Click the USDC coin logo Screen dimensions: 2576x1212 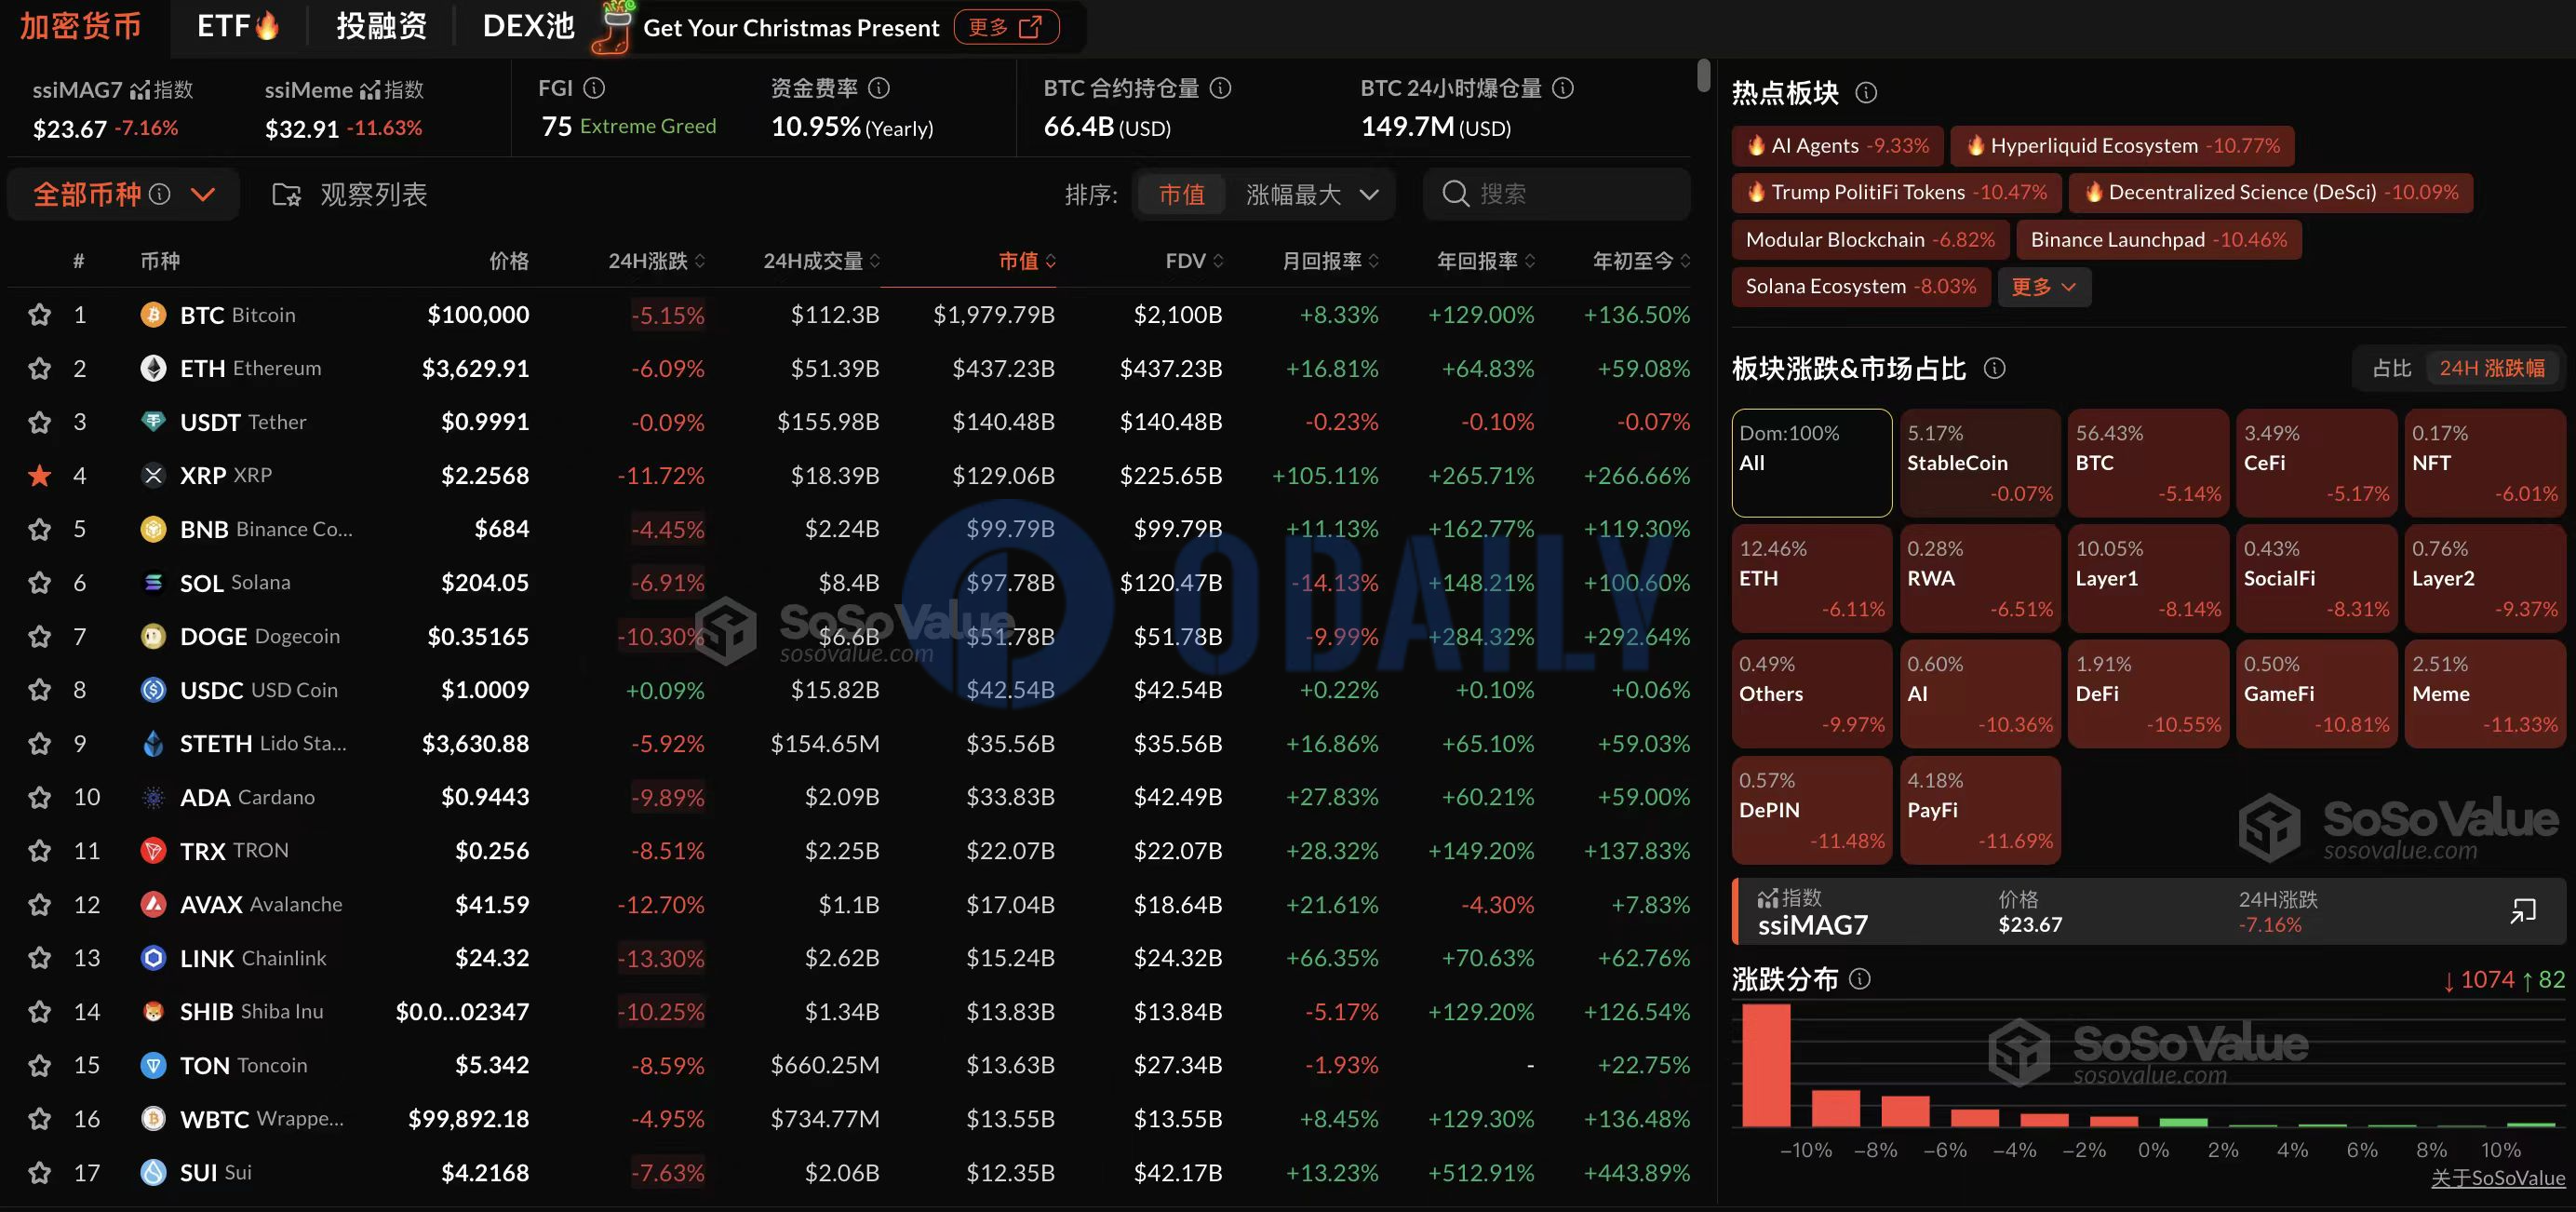(153, 690)
